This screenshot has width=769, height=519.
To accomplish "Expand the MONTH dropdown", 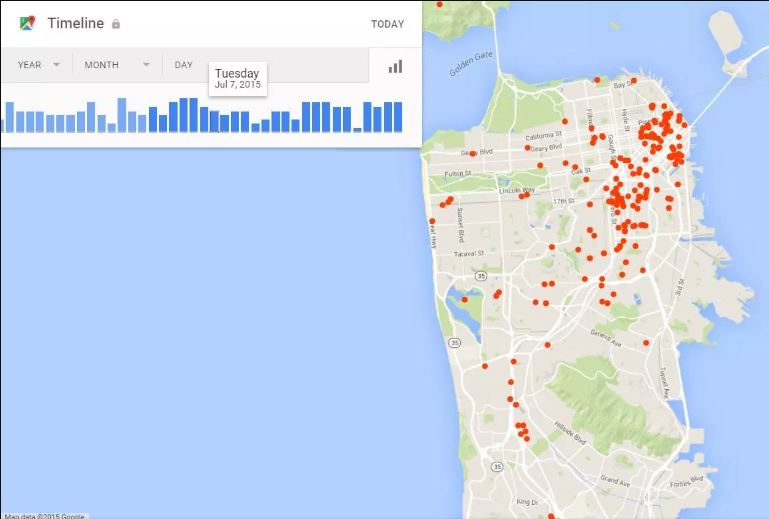I will pos(116,65).
